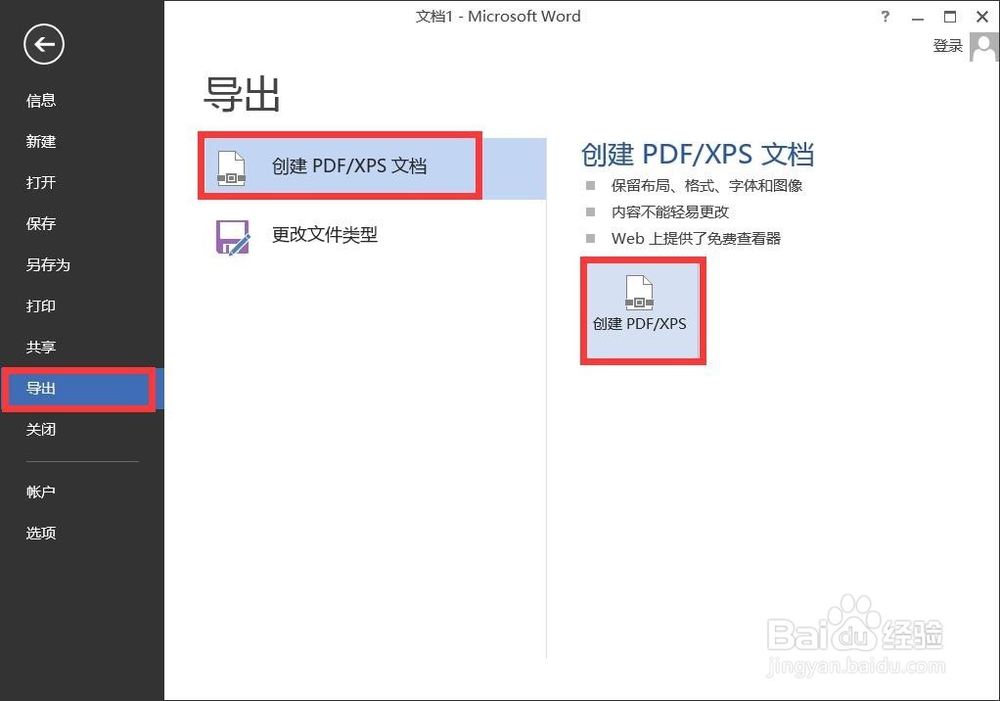1000x701 pixels.
Task: Click the document icon on 创建 PDF/XPS button
Action: [x=639, y=293]
